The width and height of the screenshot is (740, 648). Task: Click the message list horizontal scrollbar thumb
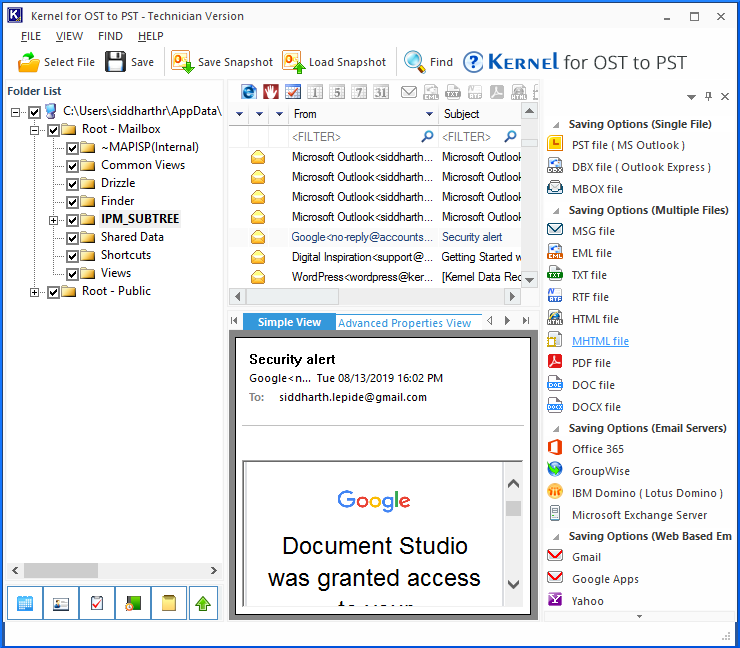click(292, 296)
